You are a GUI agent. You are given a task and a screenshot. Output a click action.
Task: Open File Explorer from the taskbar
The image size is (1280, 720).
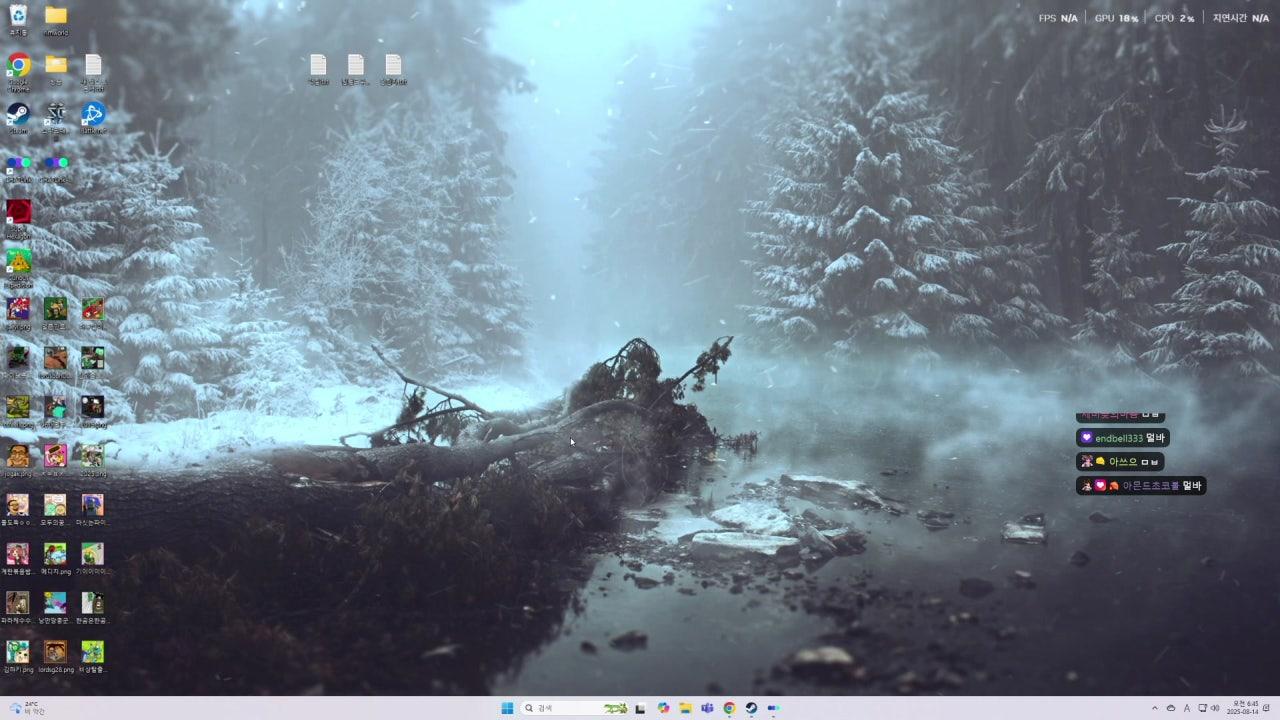click(x=685, y=708)
